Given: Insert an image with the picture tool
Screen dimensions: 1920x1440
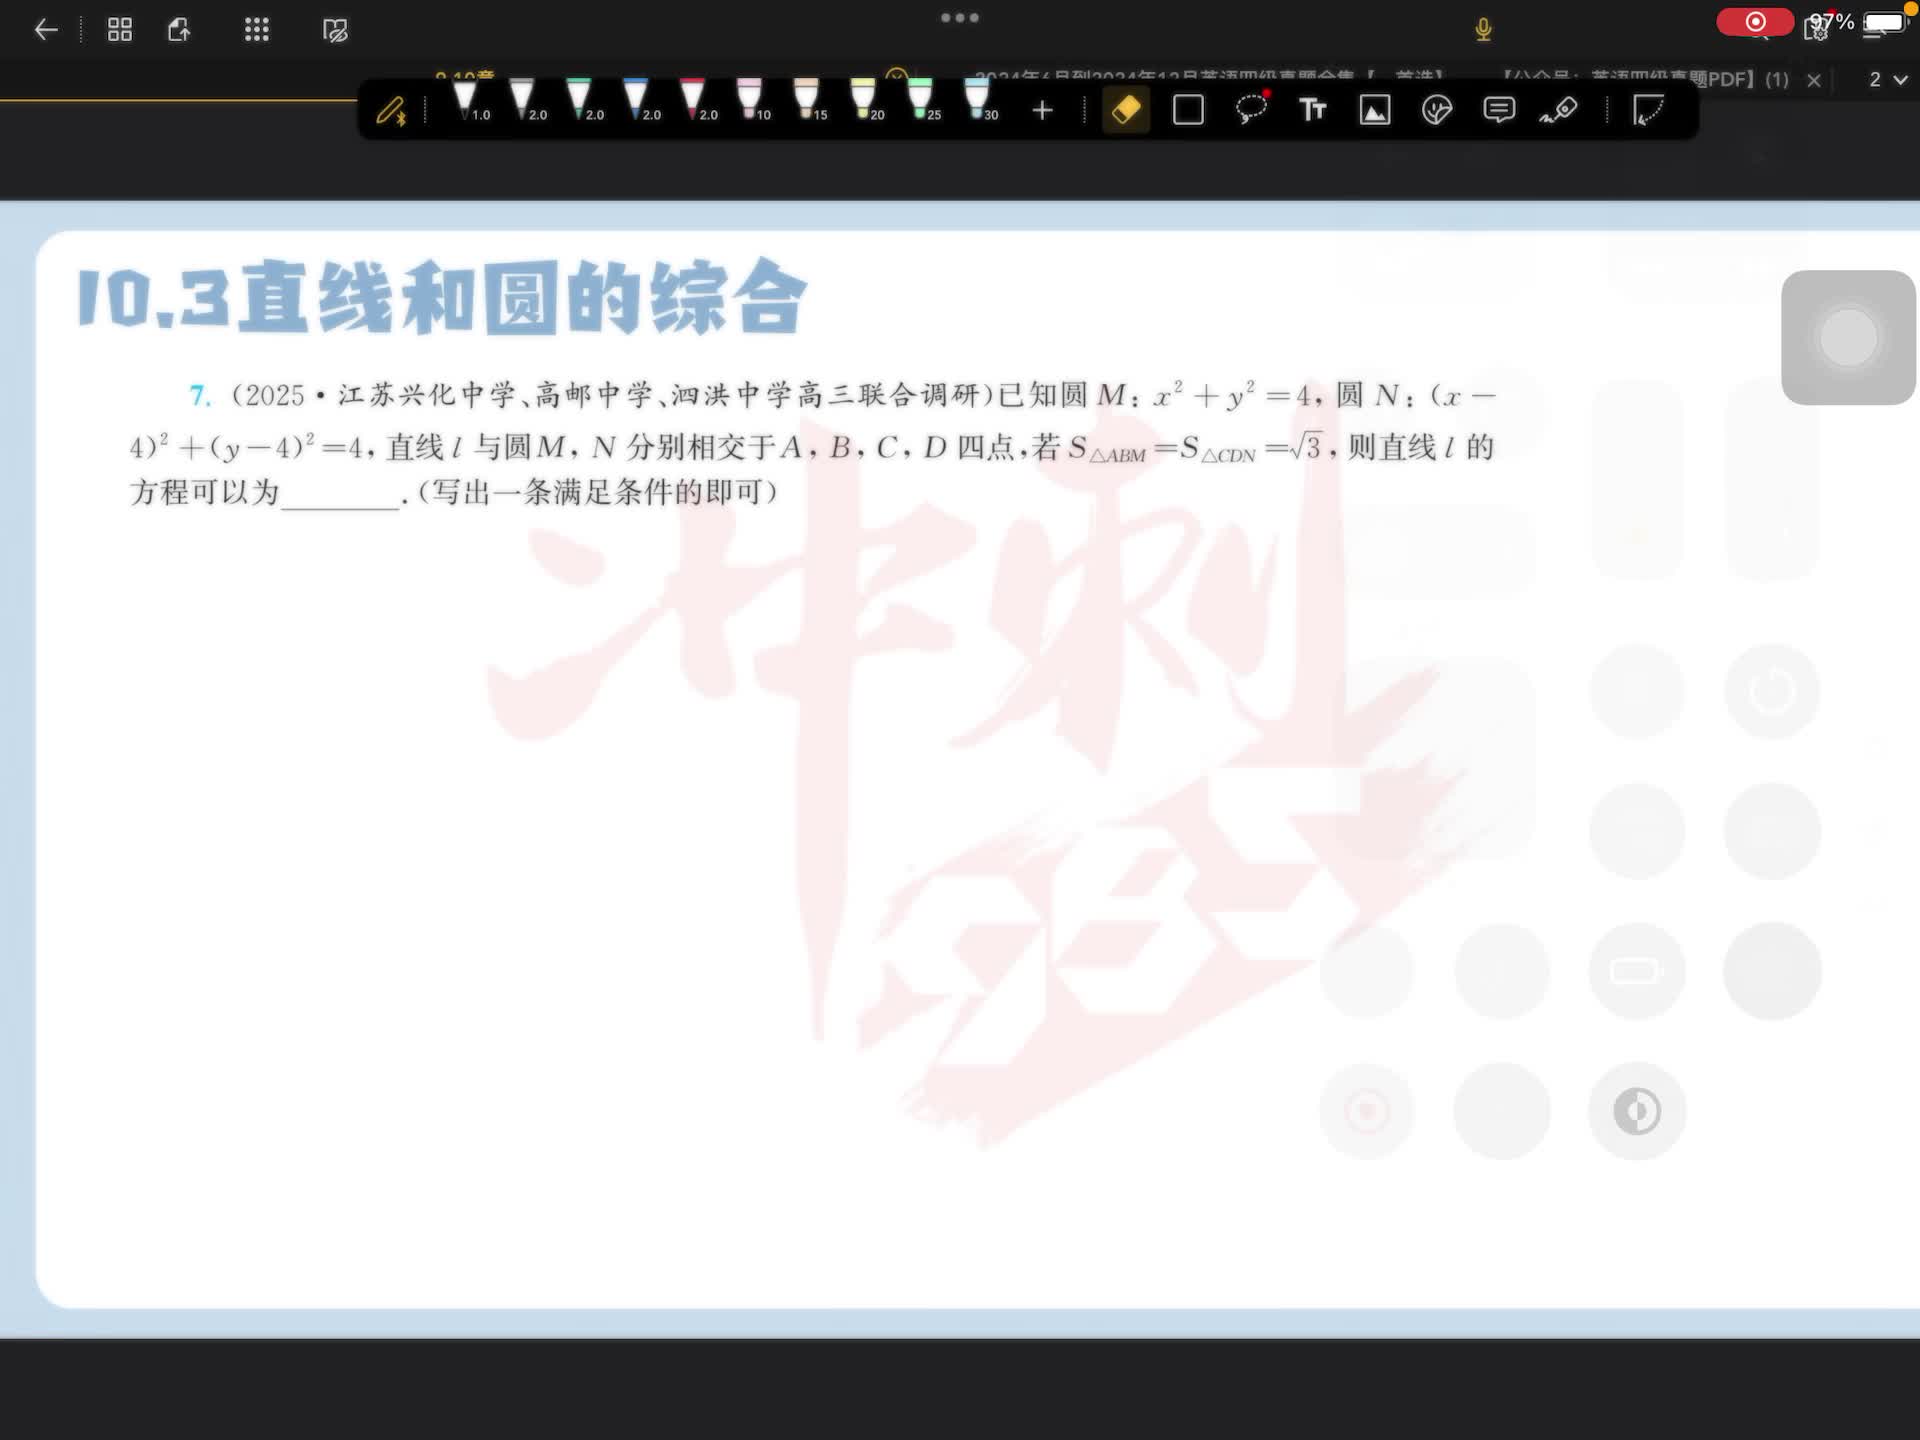Looking at the screenshot, I should click(1375, 110).
